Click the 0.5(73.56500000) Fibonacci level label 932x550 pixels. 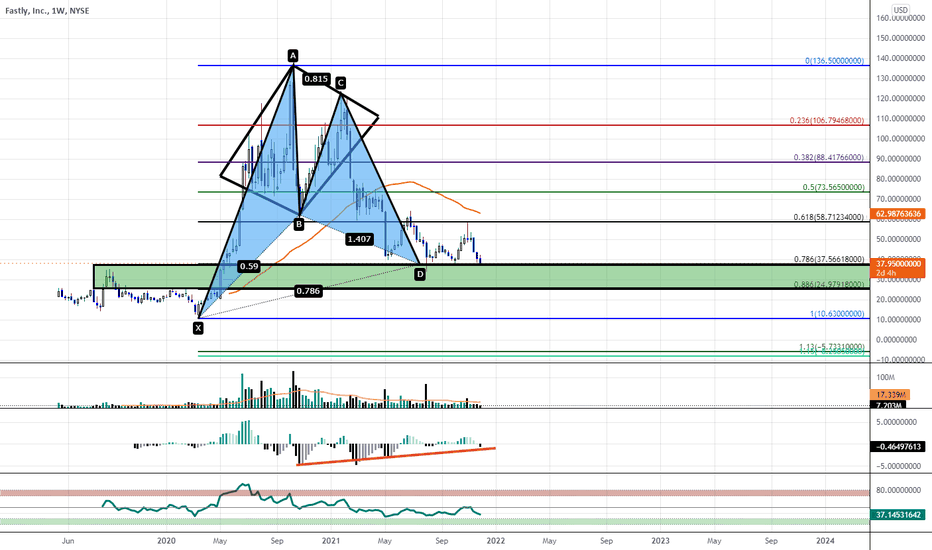pos(833,187)
